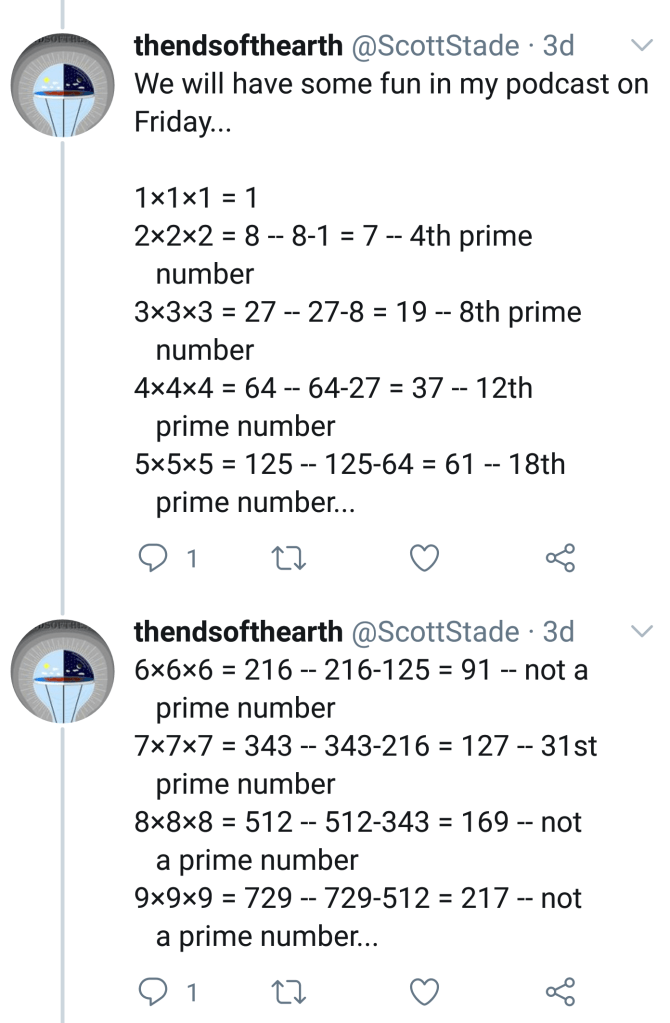Open the tweet text about the podcast on Friday

(x=390, y=102)
